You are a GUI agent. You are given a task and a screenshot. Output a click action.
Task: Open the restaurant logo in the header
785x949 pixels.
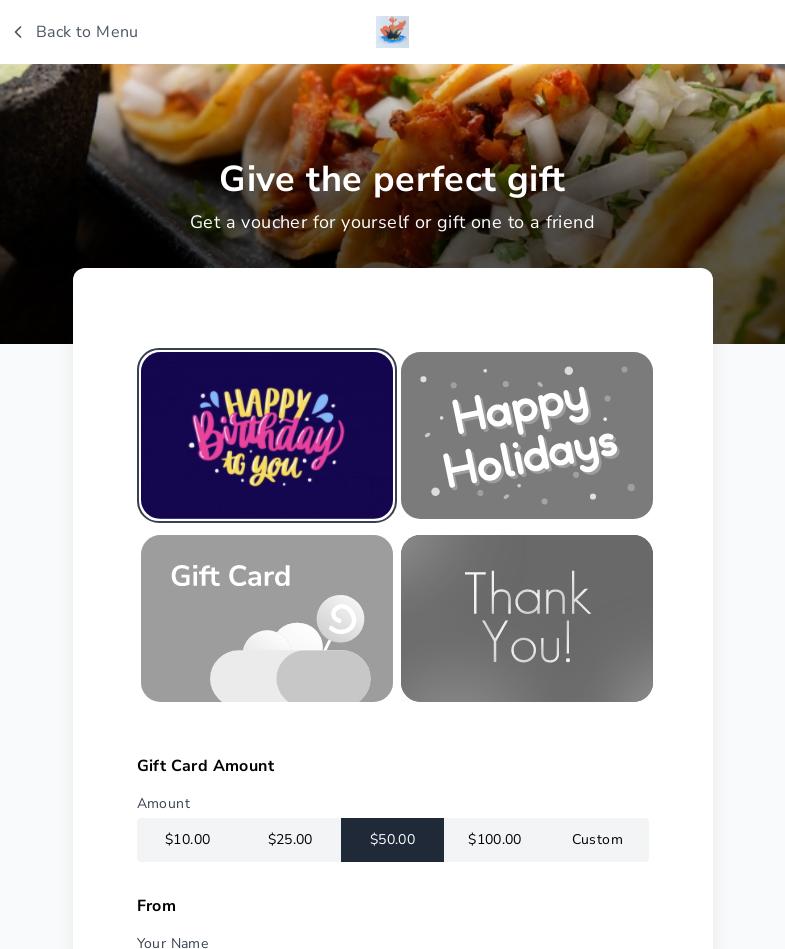[392, 32]
